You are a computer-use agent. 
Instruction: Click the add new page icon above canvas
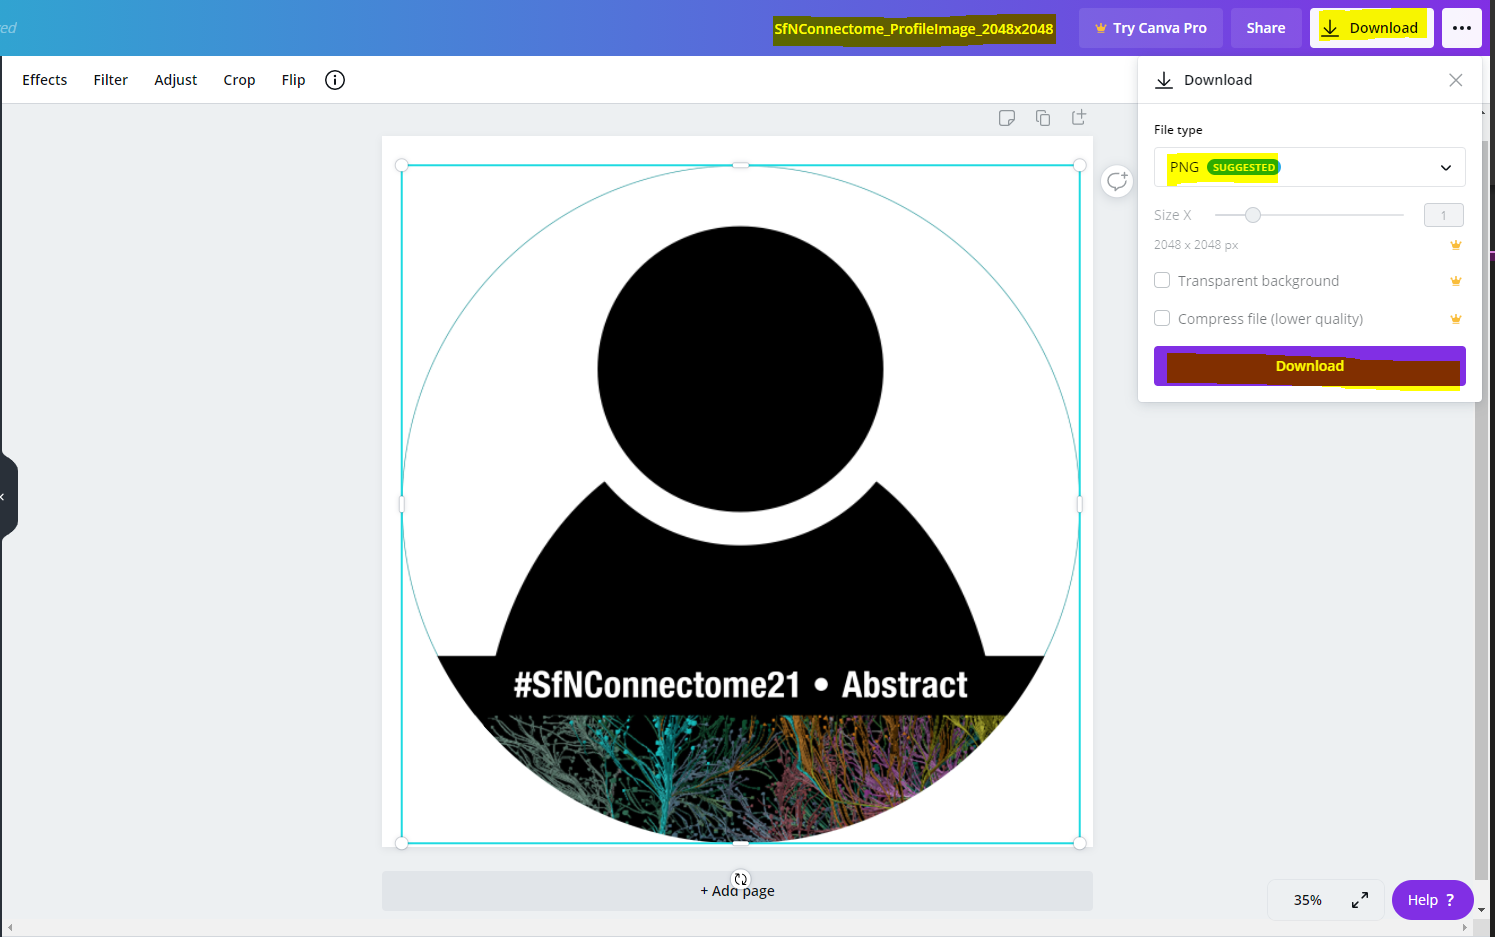[1079, 118]
